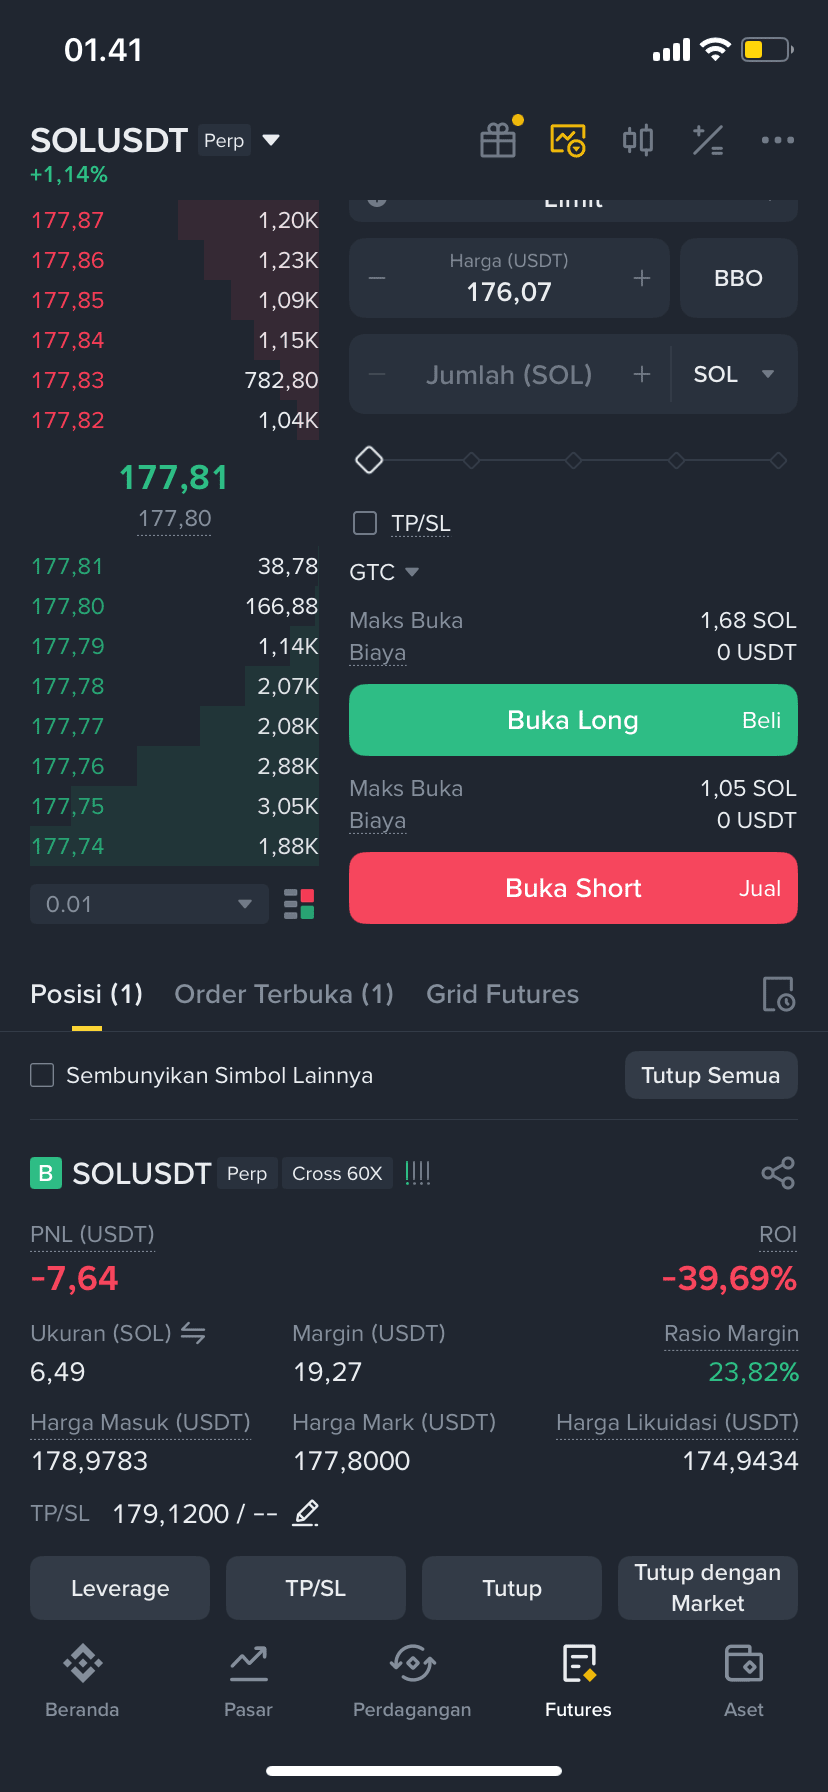828x1792 pixels.
Task: Enable the TP/SL checkbox
Action: (365, 523)
